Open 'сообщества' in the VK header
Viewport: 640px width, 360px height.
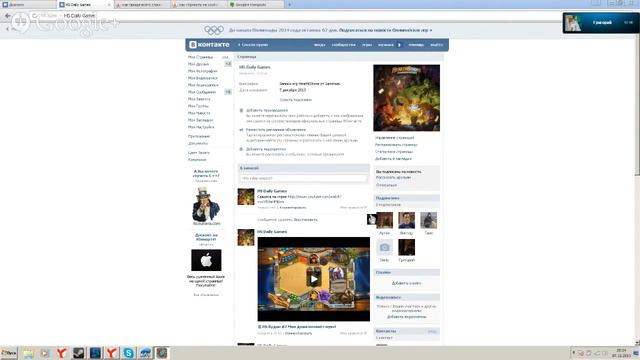click(344, 45)
